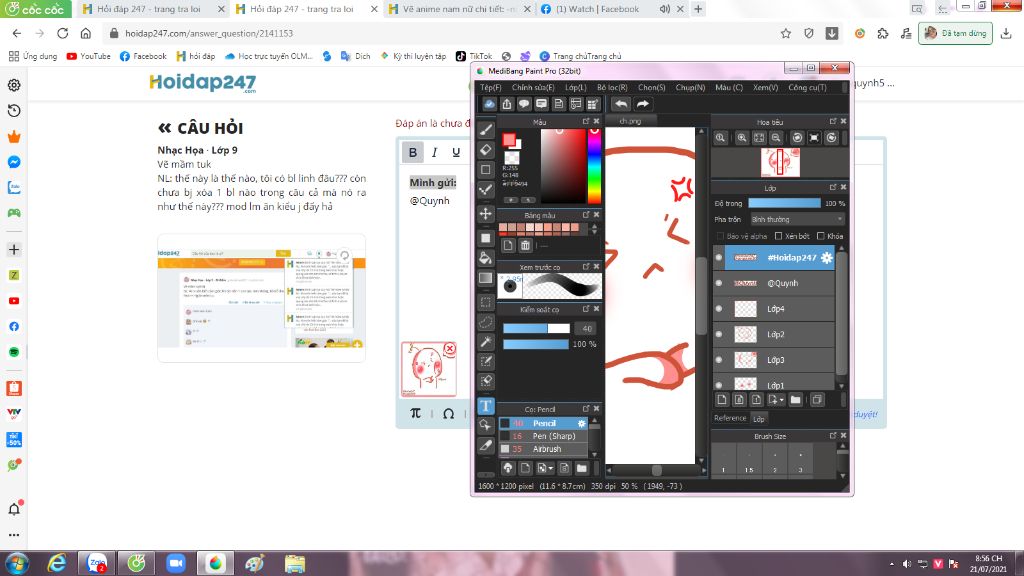Viewport: 1024px width, 576px height.
Task: Toggle visibility of Lớp2 layer
Action: [x=719, y=334]
